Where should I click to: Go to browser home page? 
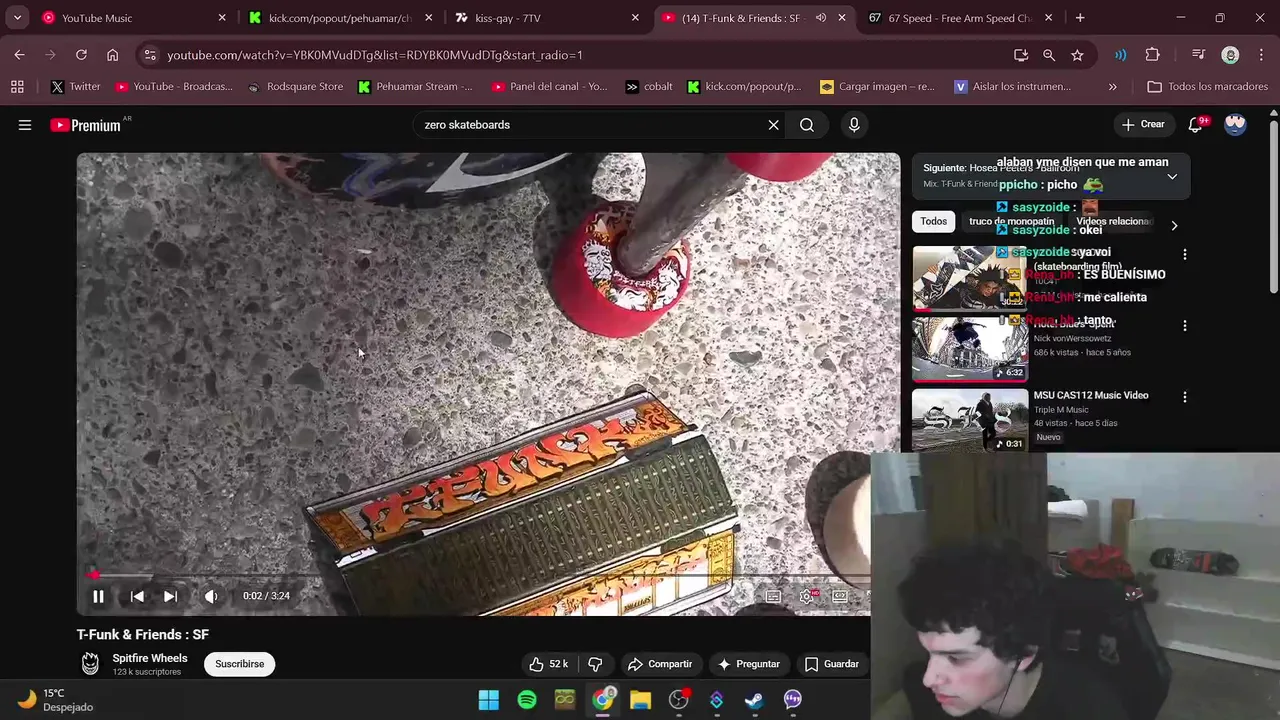pyautogui.click(x=112, y=55)
